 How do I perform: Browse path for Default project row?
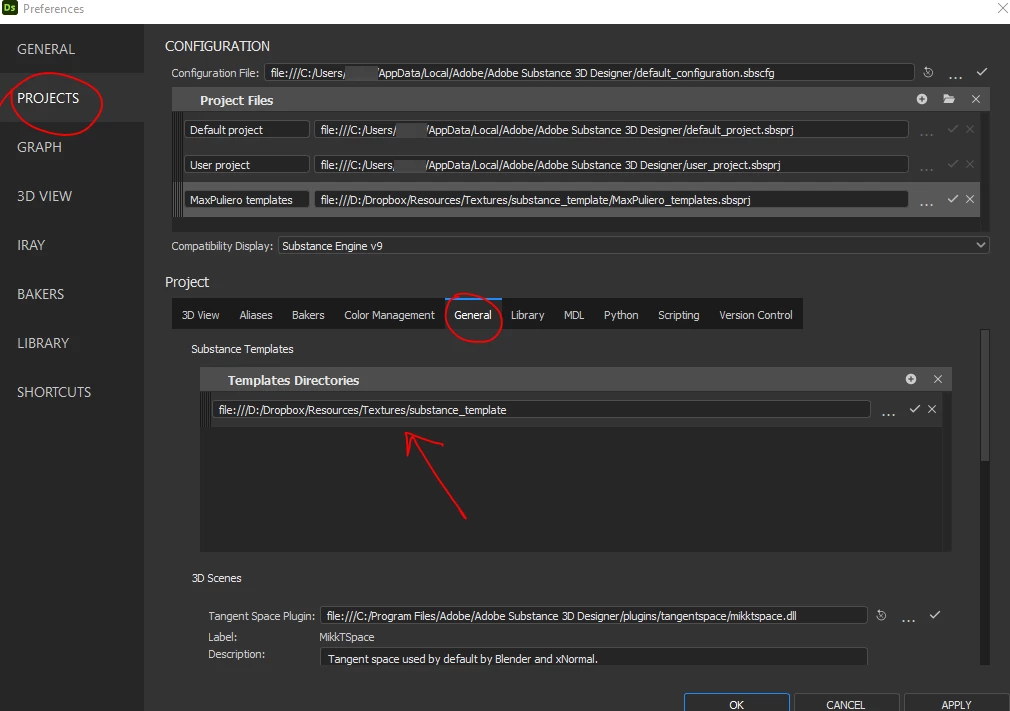coord(926,133)
